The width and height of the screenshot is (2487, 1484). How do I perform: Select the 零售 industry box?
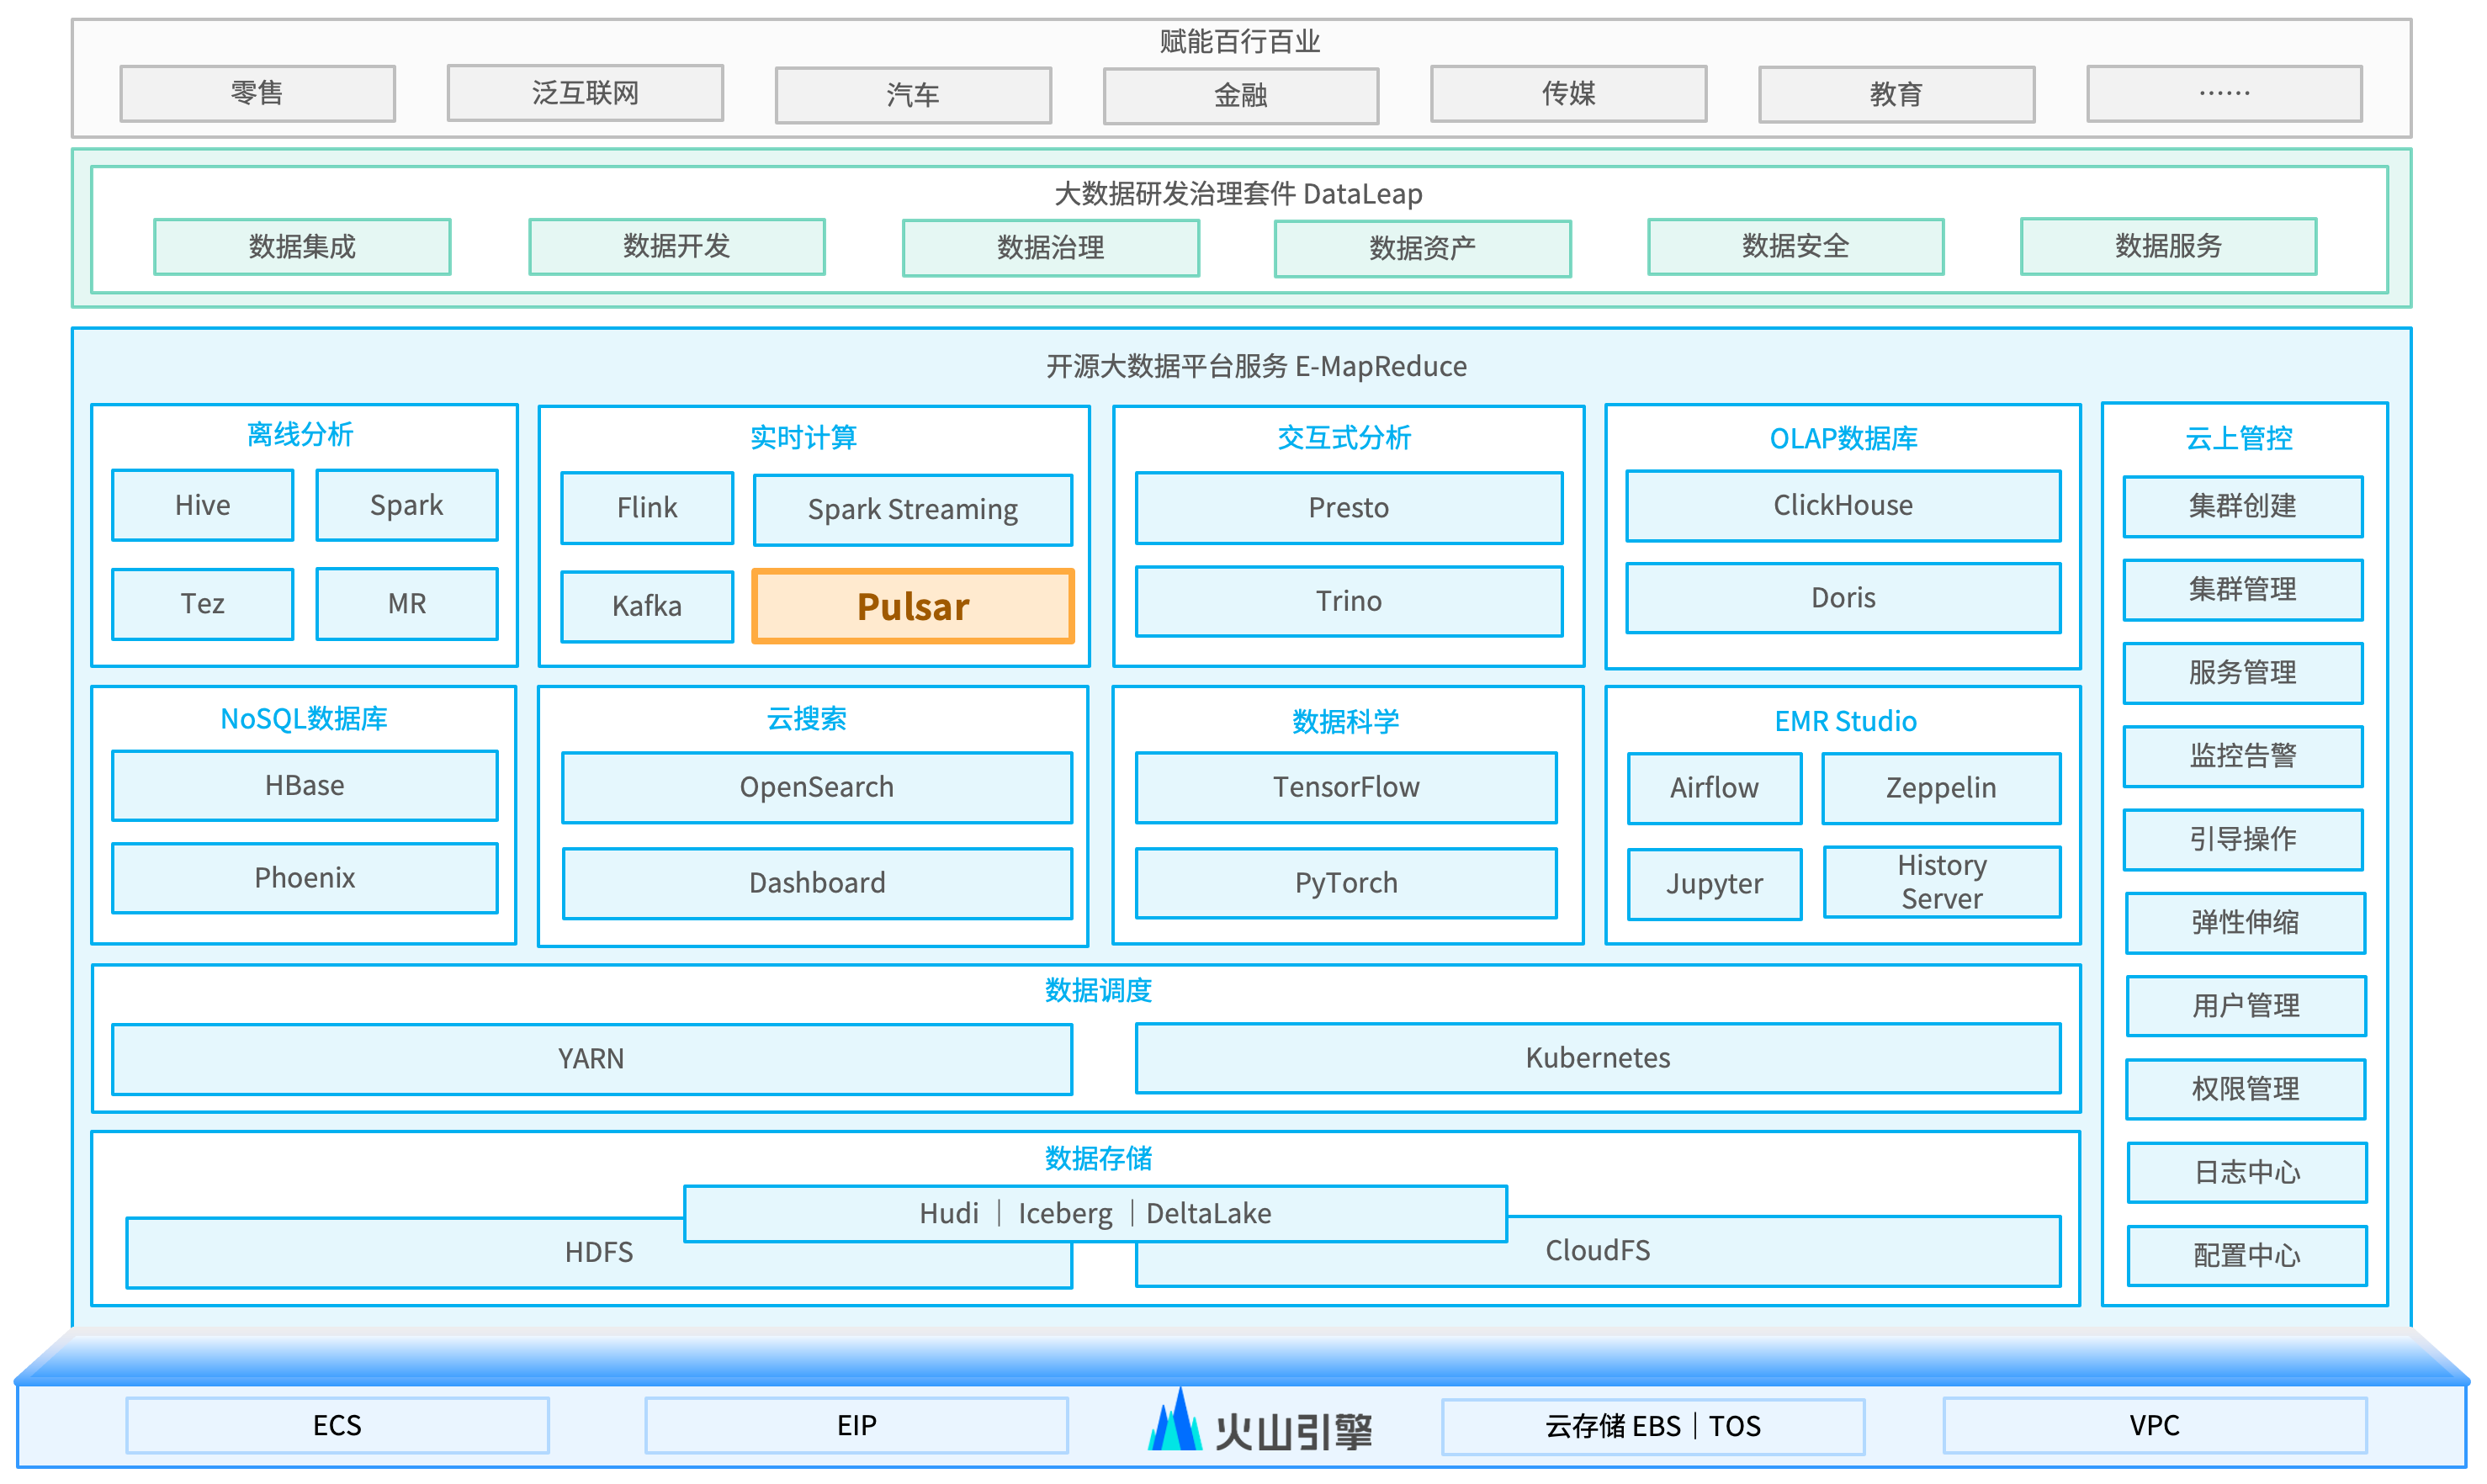pos(257,93)
